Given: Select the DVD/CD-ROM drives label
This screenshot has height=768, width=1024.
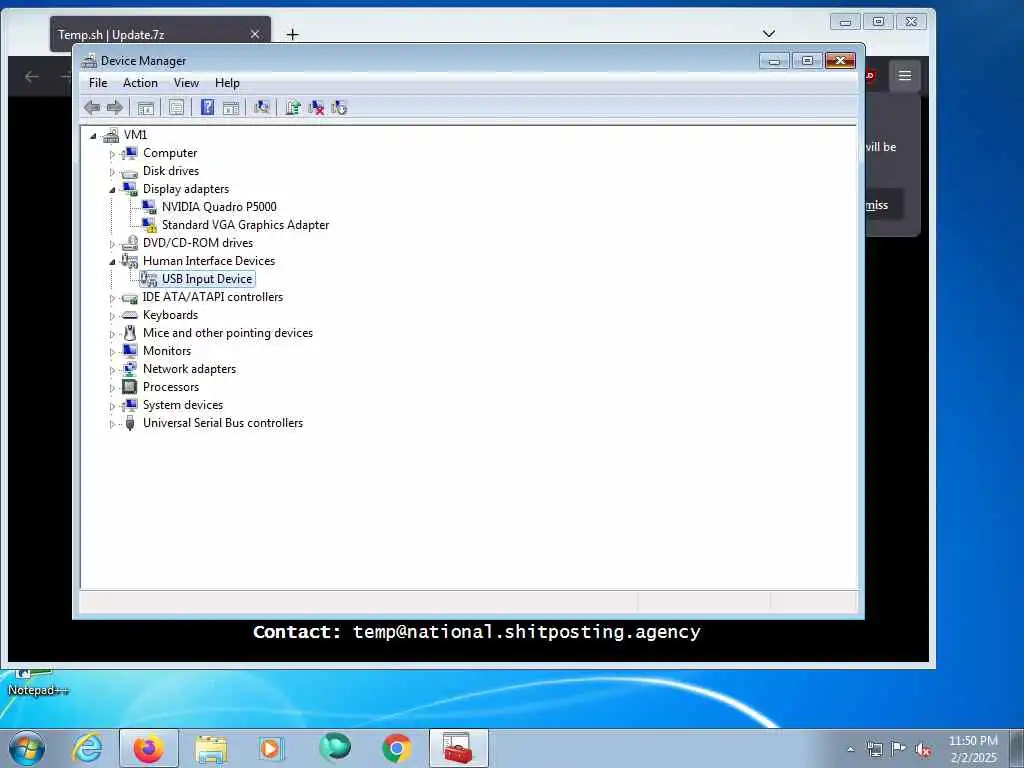Looking at the screenshot, I should (198, 243).
